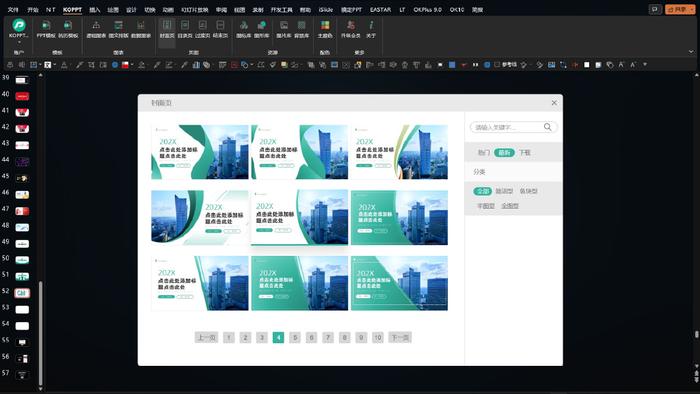Open the 主题色 theme color icon
The height and width of the screenshot is (394, 700).
325,29
